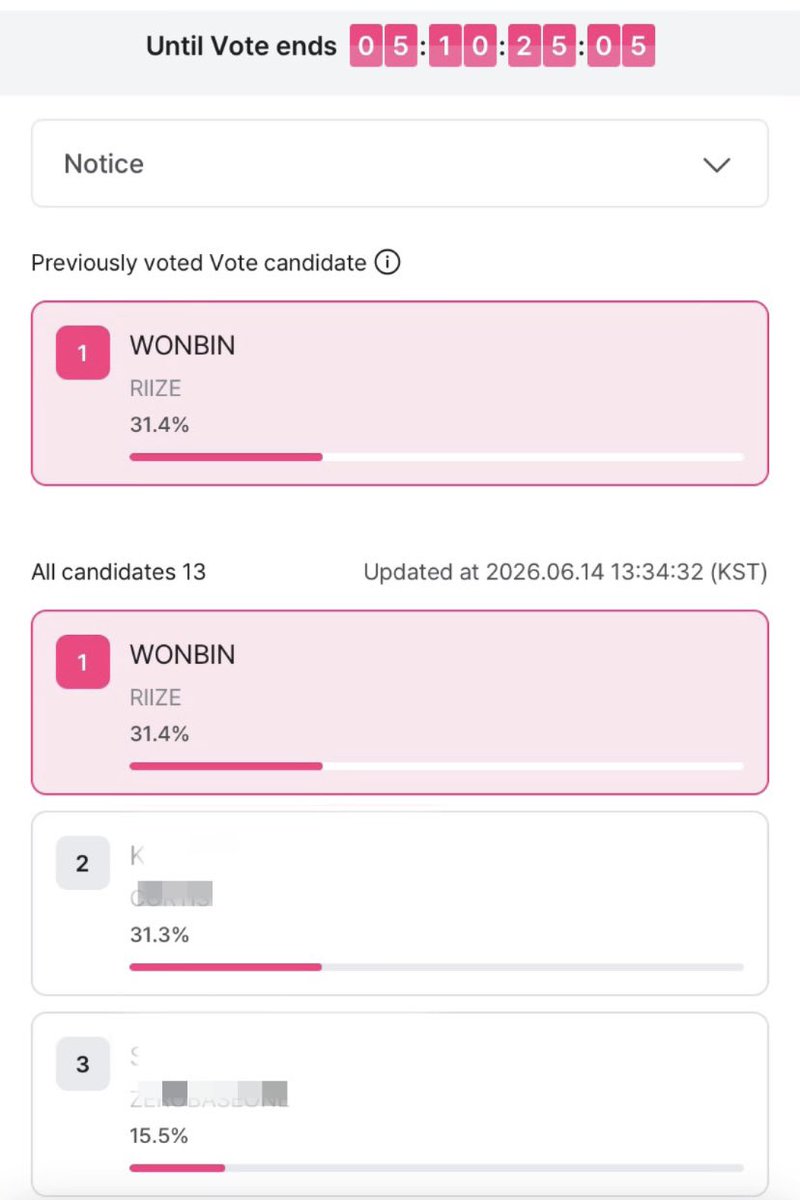The image size is (800, 1200).
Task: Click WONBIN progress bar in All candidates list
Action: click(437, 766)
